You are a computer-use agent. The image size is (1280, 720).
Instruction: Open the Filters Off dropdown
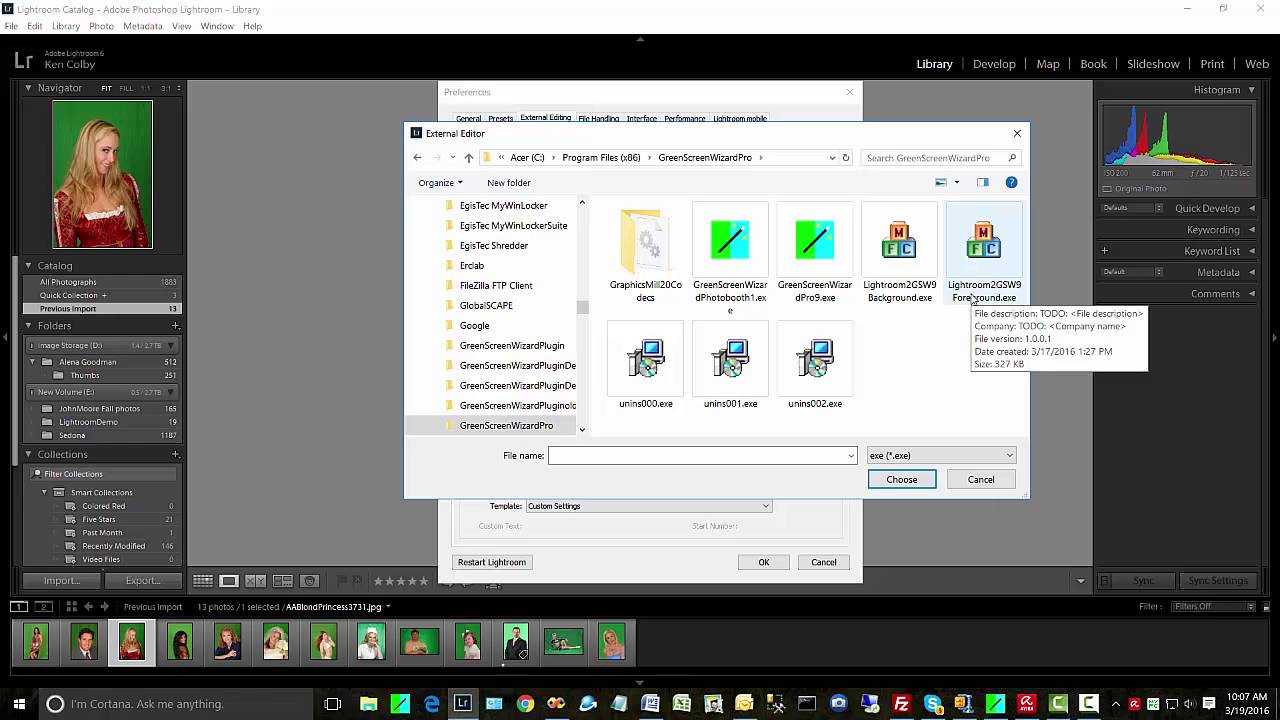click(x=1214, y=606)
